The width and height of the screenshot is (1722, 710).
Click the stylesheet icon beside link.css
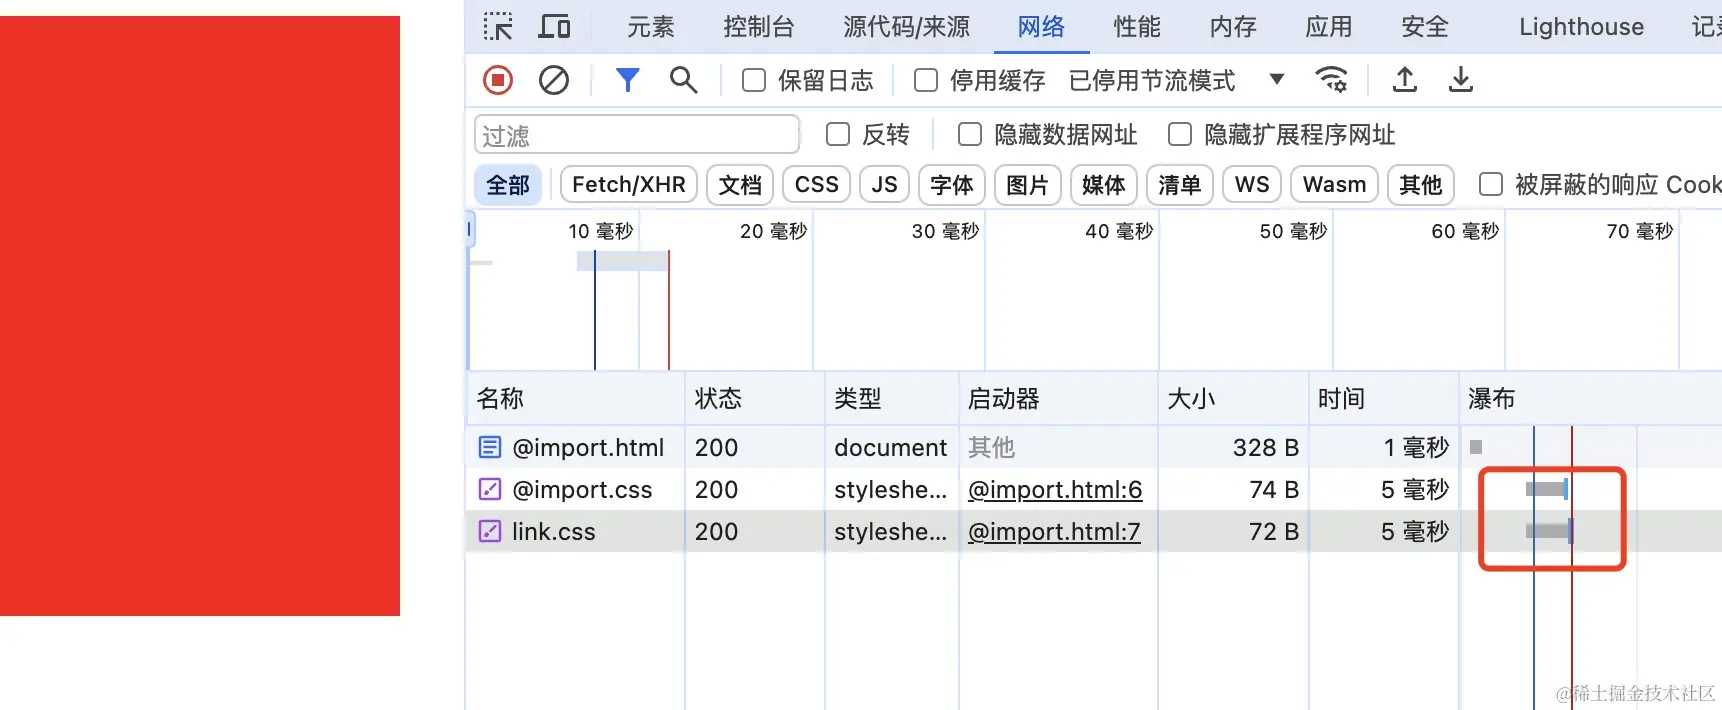[x=490, y=531]
